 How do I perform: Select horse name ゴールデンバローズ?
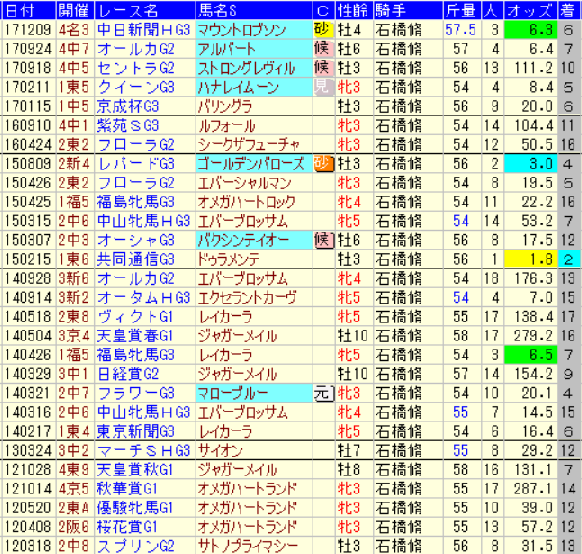251,164
